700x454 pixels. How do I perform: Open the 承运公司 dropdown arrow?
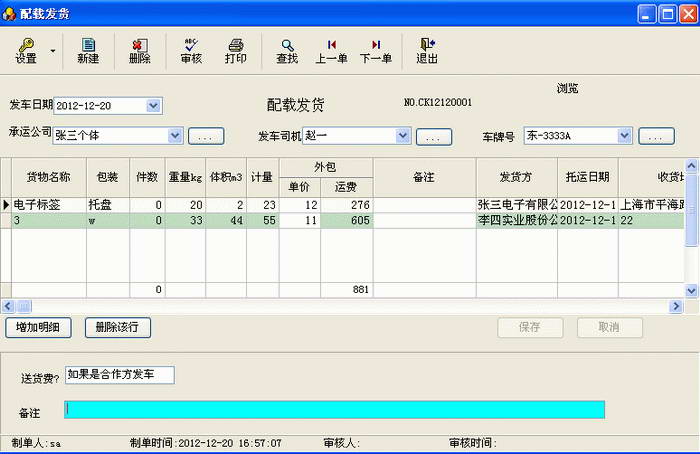point(175,135)
